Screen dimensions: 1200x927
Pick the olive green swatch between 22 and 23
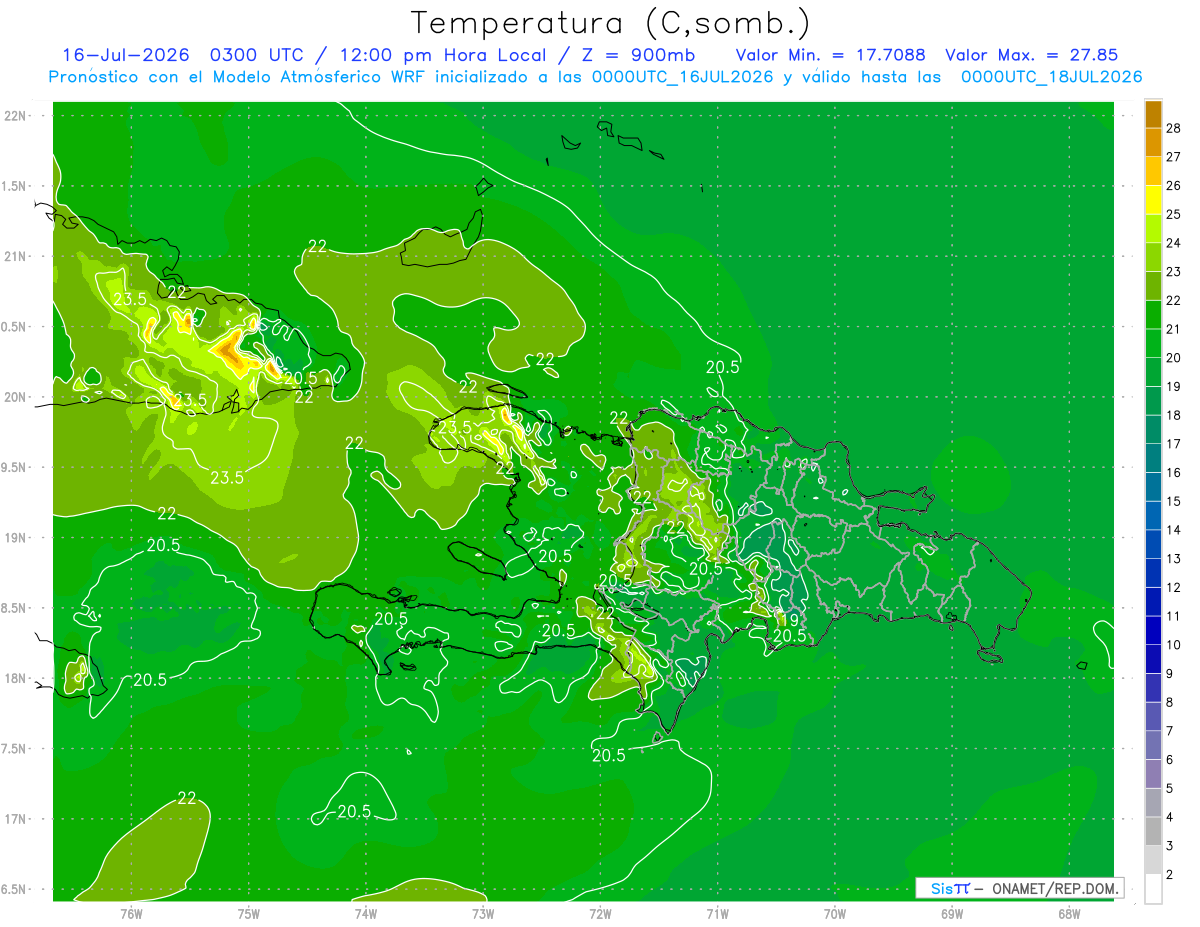[1153, 286]
